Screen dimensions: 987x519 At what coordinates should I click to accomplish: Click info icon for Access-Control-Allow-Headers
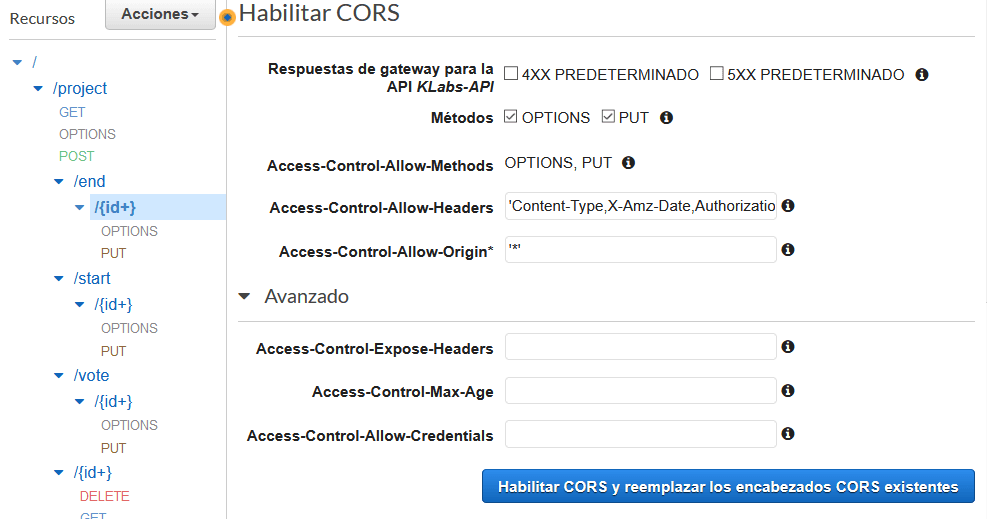(x=788, y=206)
